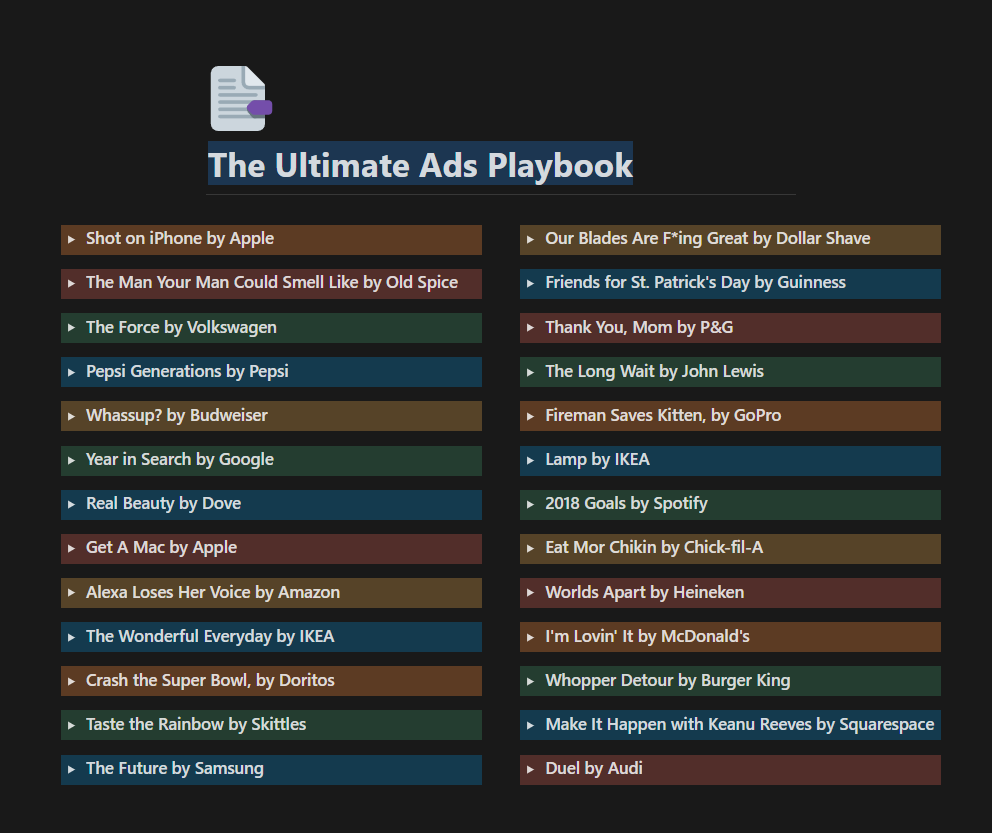Viewport: 992px width, 833px height.
Task: Click the text Worlds Apart by Heineken
Action: (645, 592)
